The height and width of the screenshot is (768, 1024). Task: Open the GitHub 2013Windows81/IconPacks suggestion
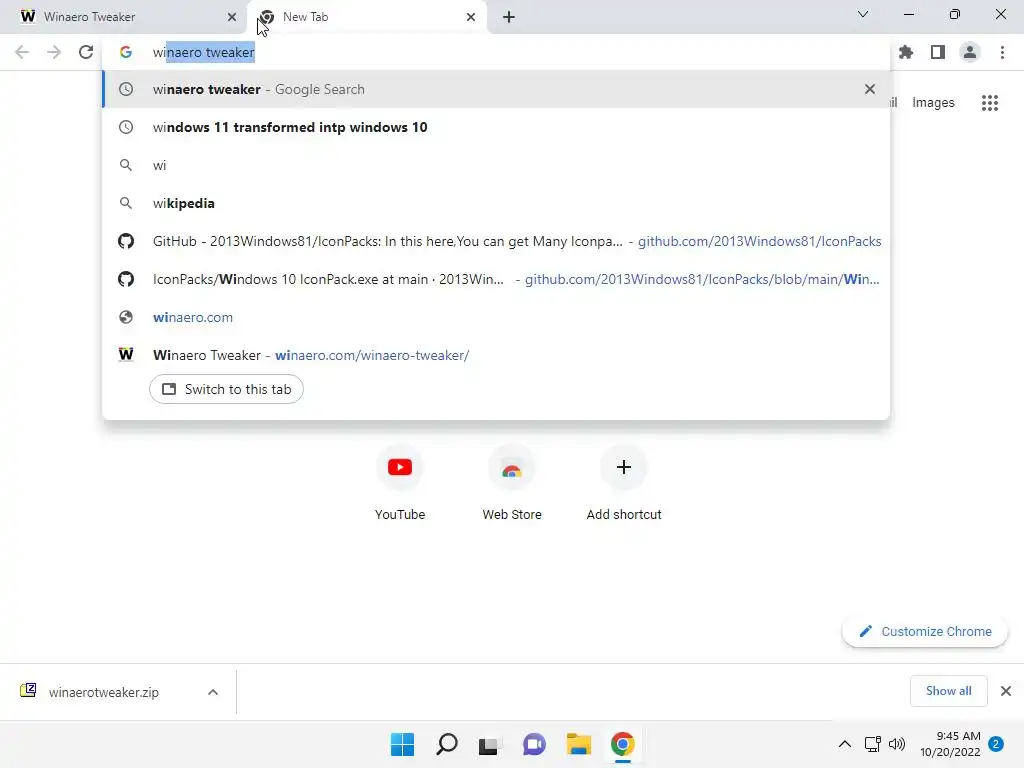[x=496, y=241]
